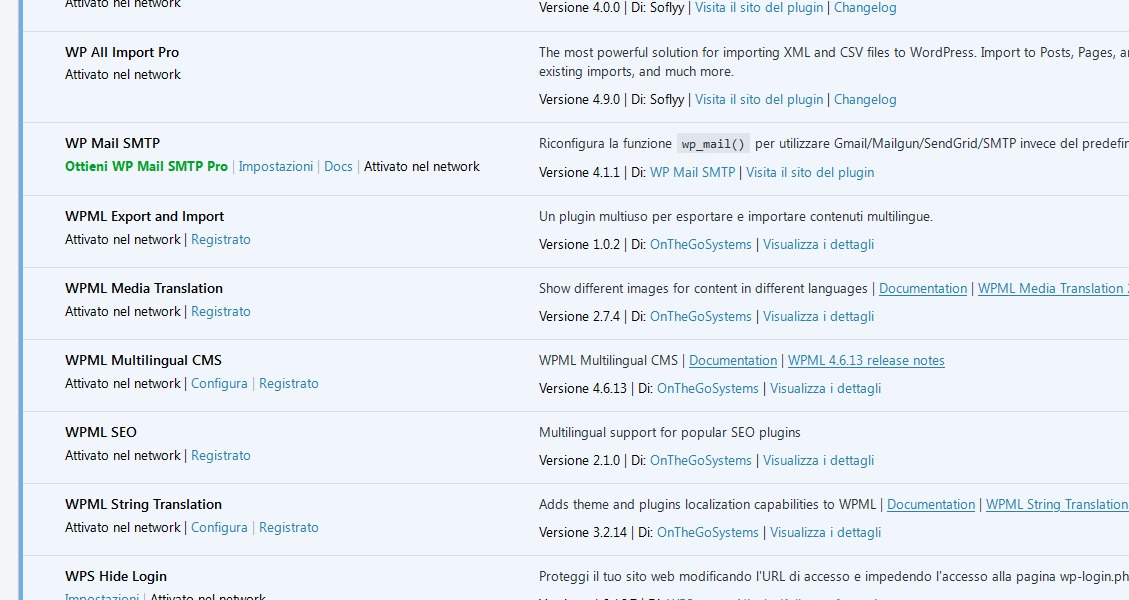This screenshot has width=1129, height=600.
Task: Select the WPS Hide Login plugin title
Action: 116,576
